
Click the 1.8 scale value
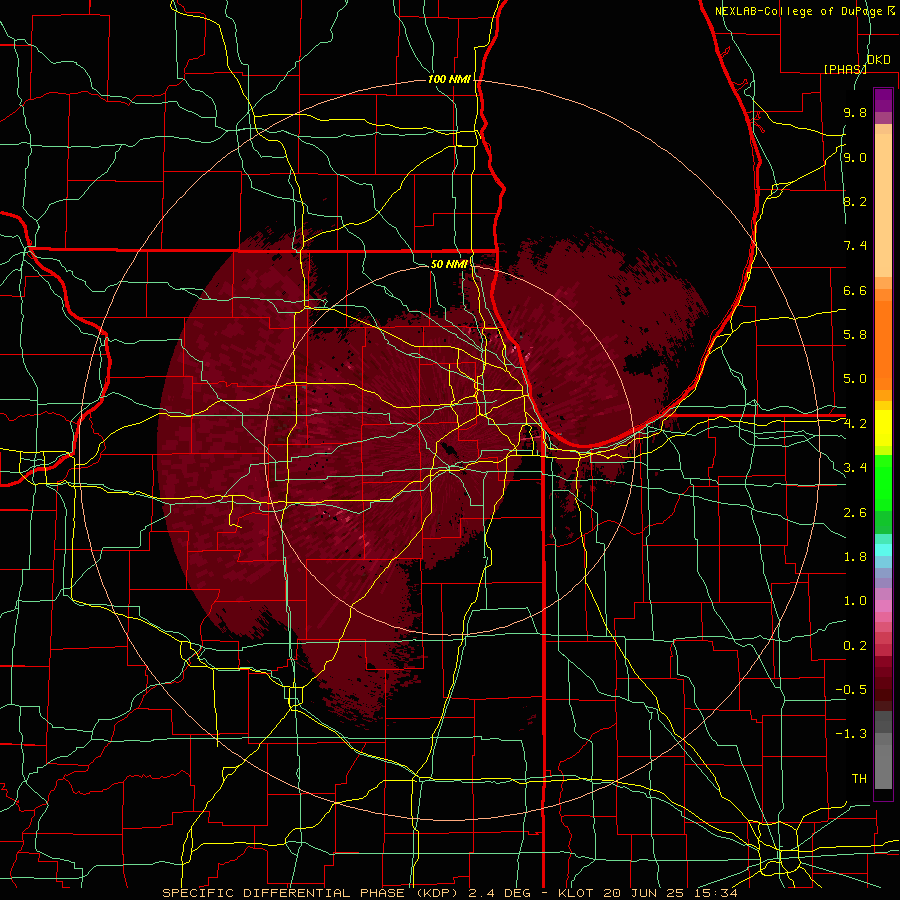(855, 557)
